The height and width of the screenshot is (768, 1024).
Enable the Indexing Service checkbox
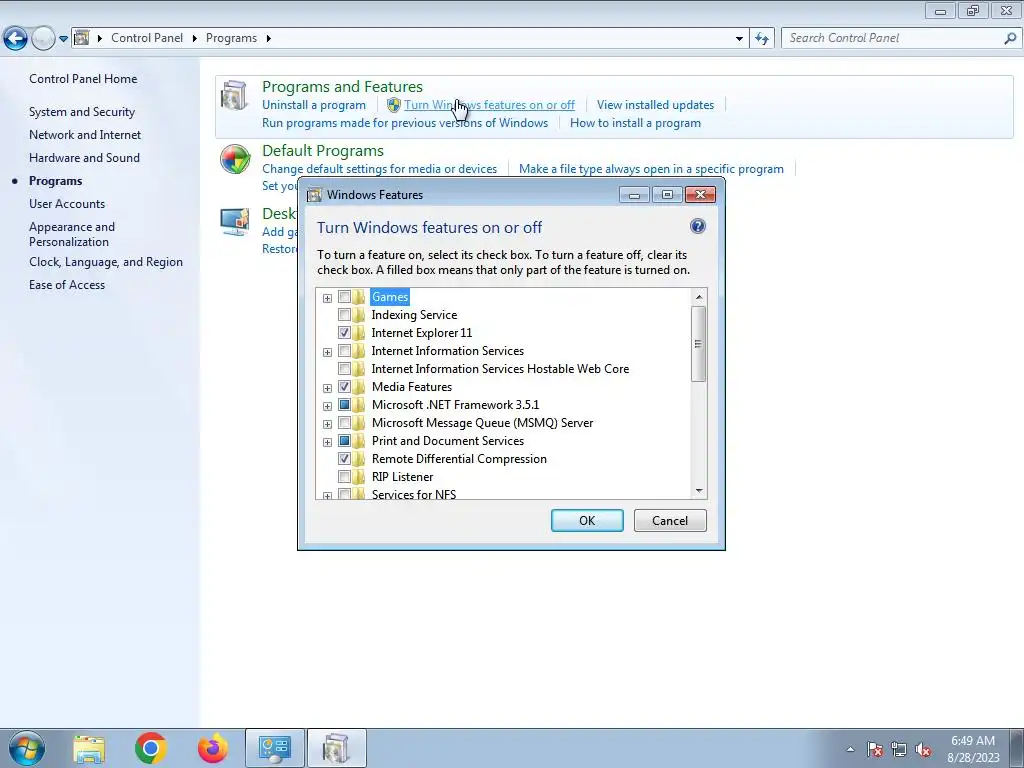[x=344, y=315]
